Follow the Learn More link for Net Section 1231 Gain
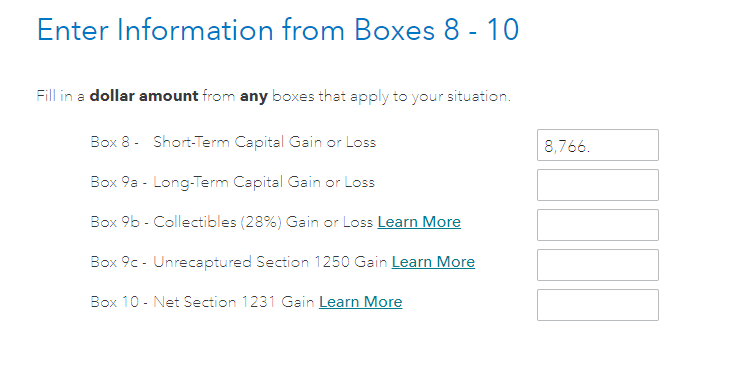 361,302
